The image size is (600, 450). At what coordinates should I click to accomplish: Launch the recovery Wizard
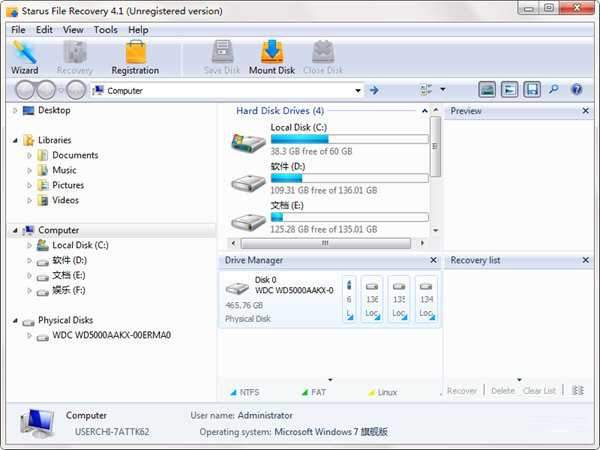[24, 57]
